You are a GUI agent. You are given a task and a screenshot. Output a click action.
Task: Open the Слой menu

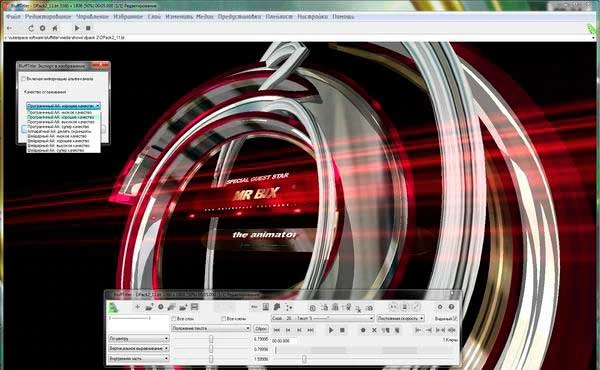[154, 16]
